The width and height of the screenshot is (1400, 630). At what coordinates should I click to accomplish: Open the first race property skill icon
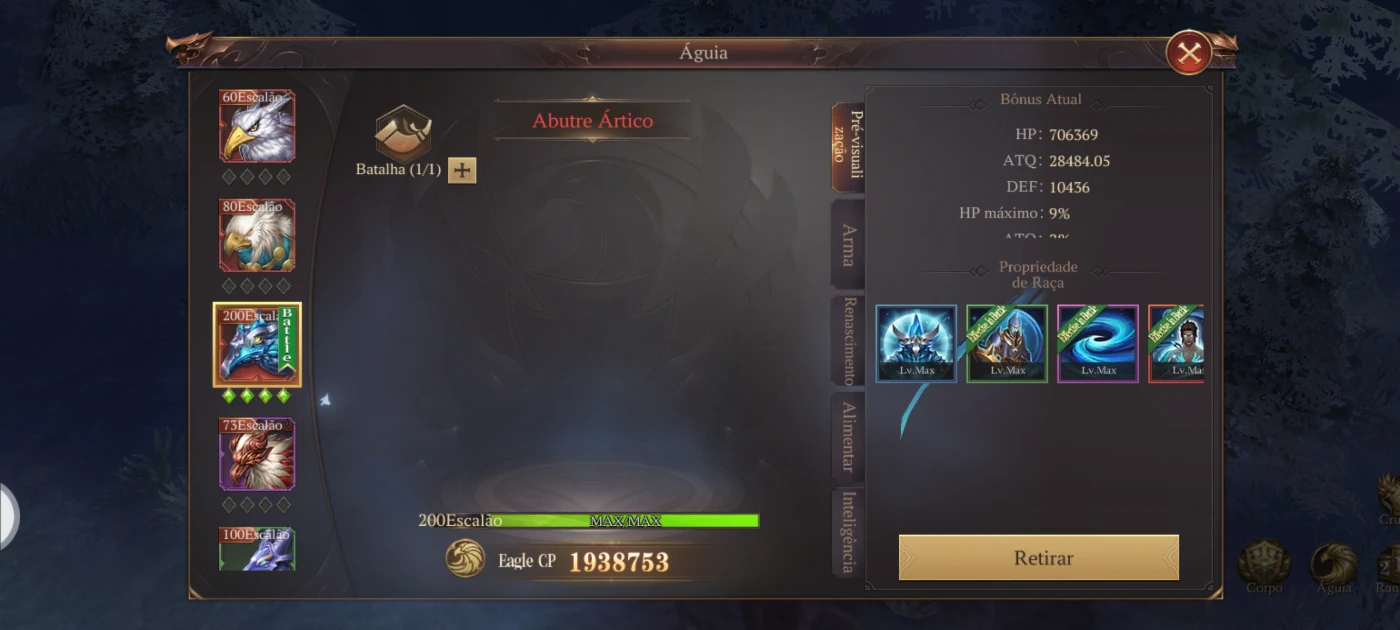click(x=916, y=344)
